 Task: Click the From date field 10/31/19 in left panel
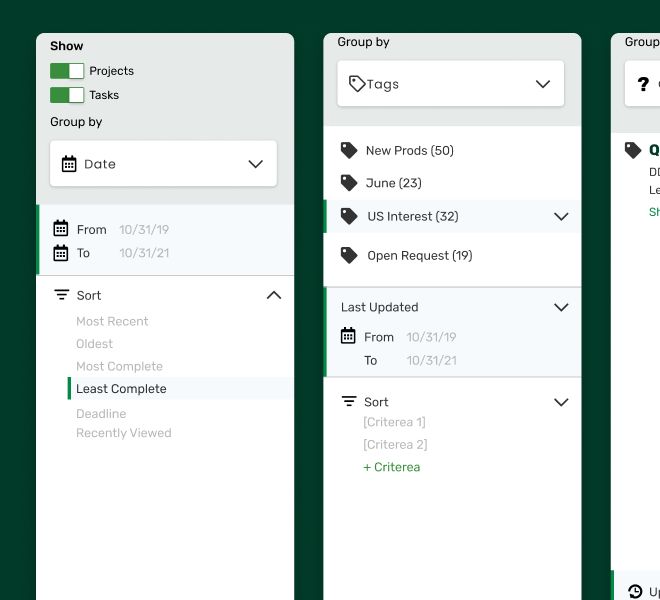click(144, 229)
